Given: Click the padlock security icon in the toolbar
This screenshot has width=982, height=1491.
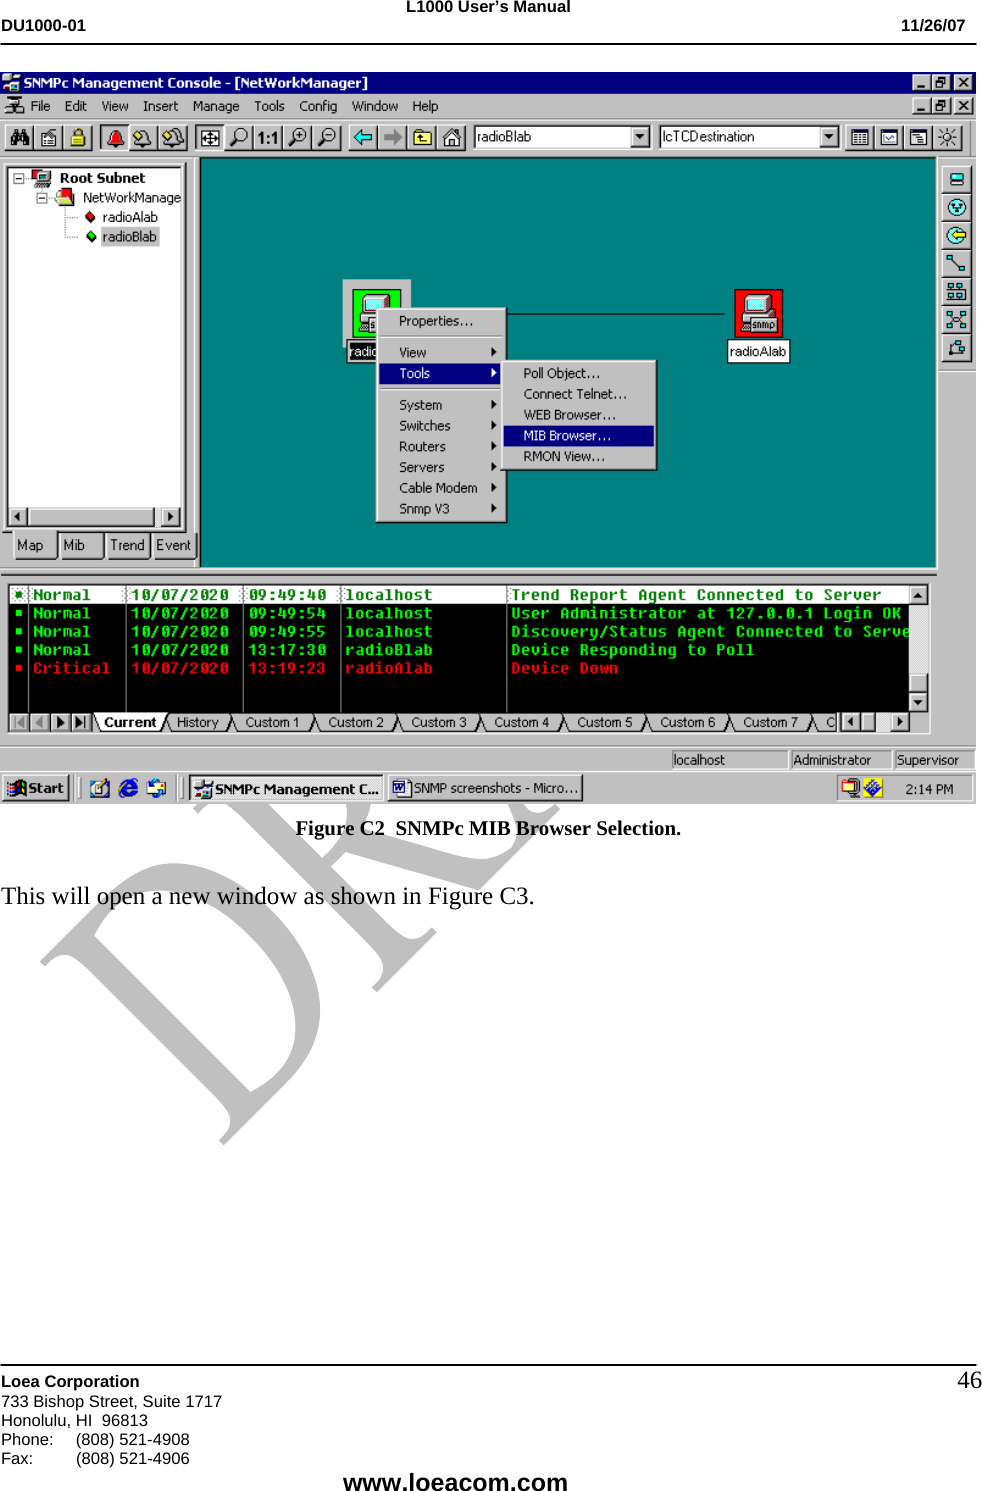Looking at the screenshot, I should 75,137.
